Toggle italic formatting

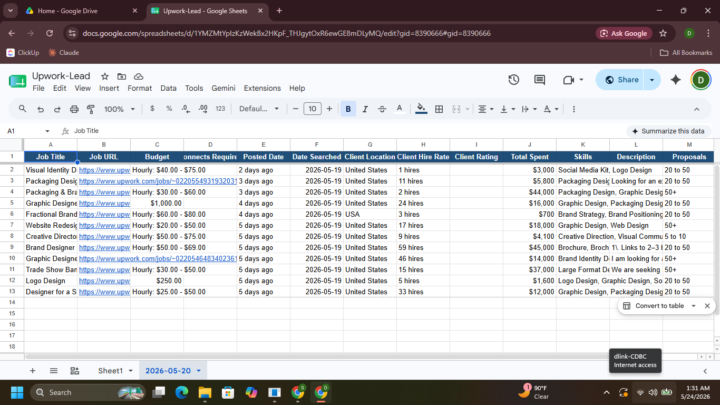365,109
